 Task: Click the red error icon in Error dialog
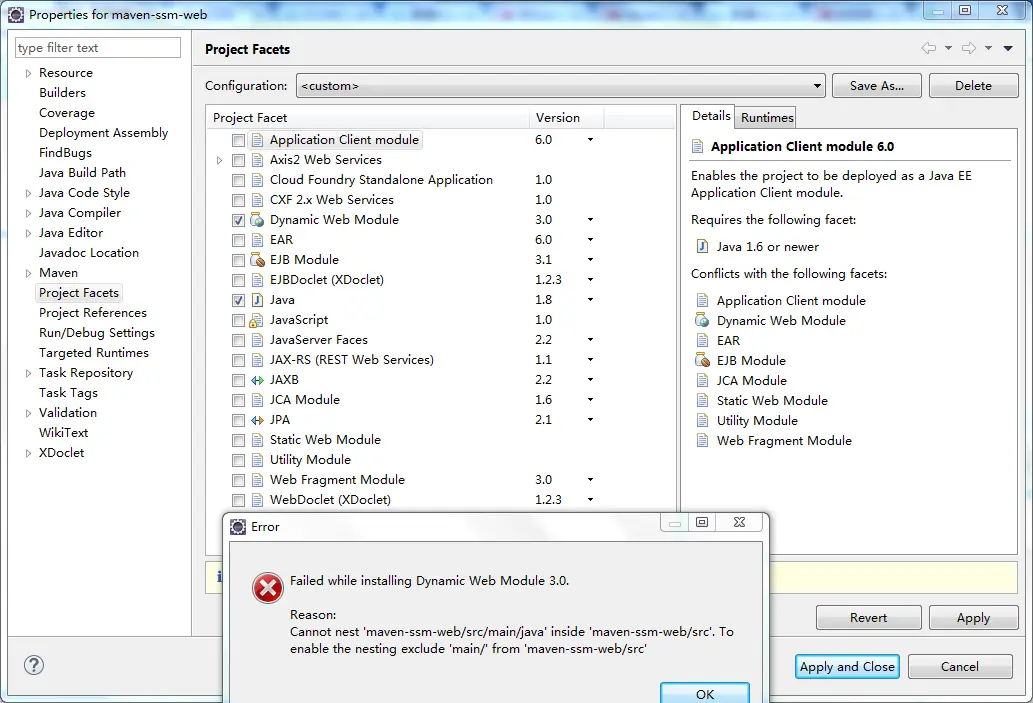coord(268,588)
